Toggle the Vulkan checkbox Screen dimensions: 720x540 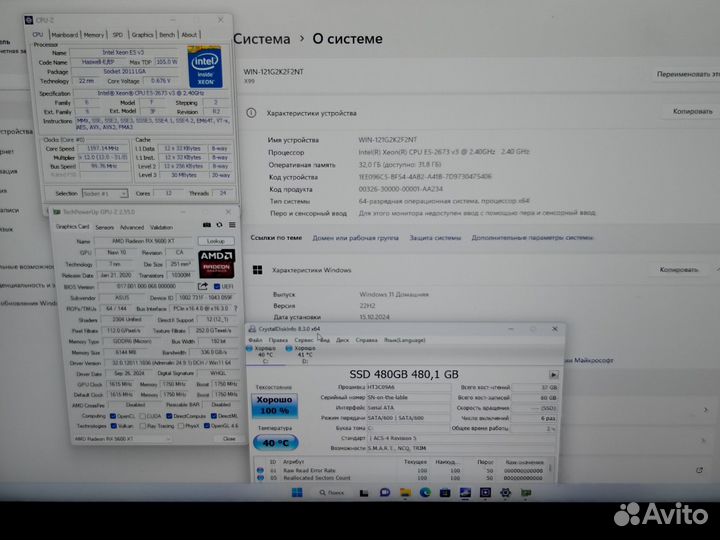(x=113, y=426)
